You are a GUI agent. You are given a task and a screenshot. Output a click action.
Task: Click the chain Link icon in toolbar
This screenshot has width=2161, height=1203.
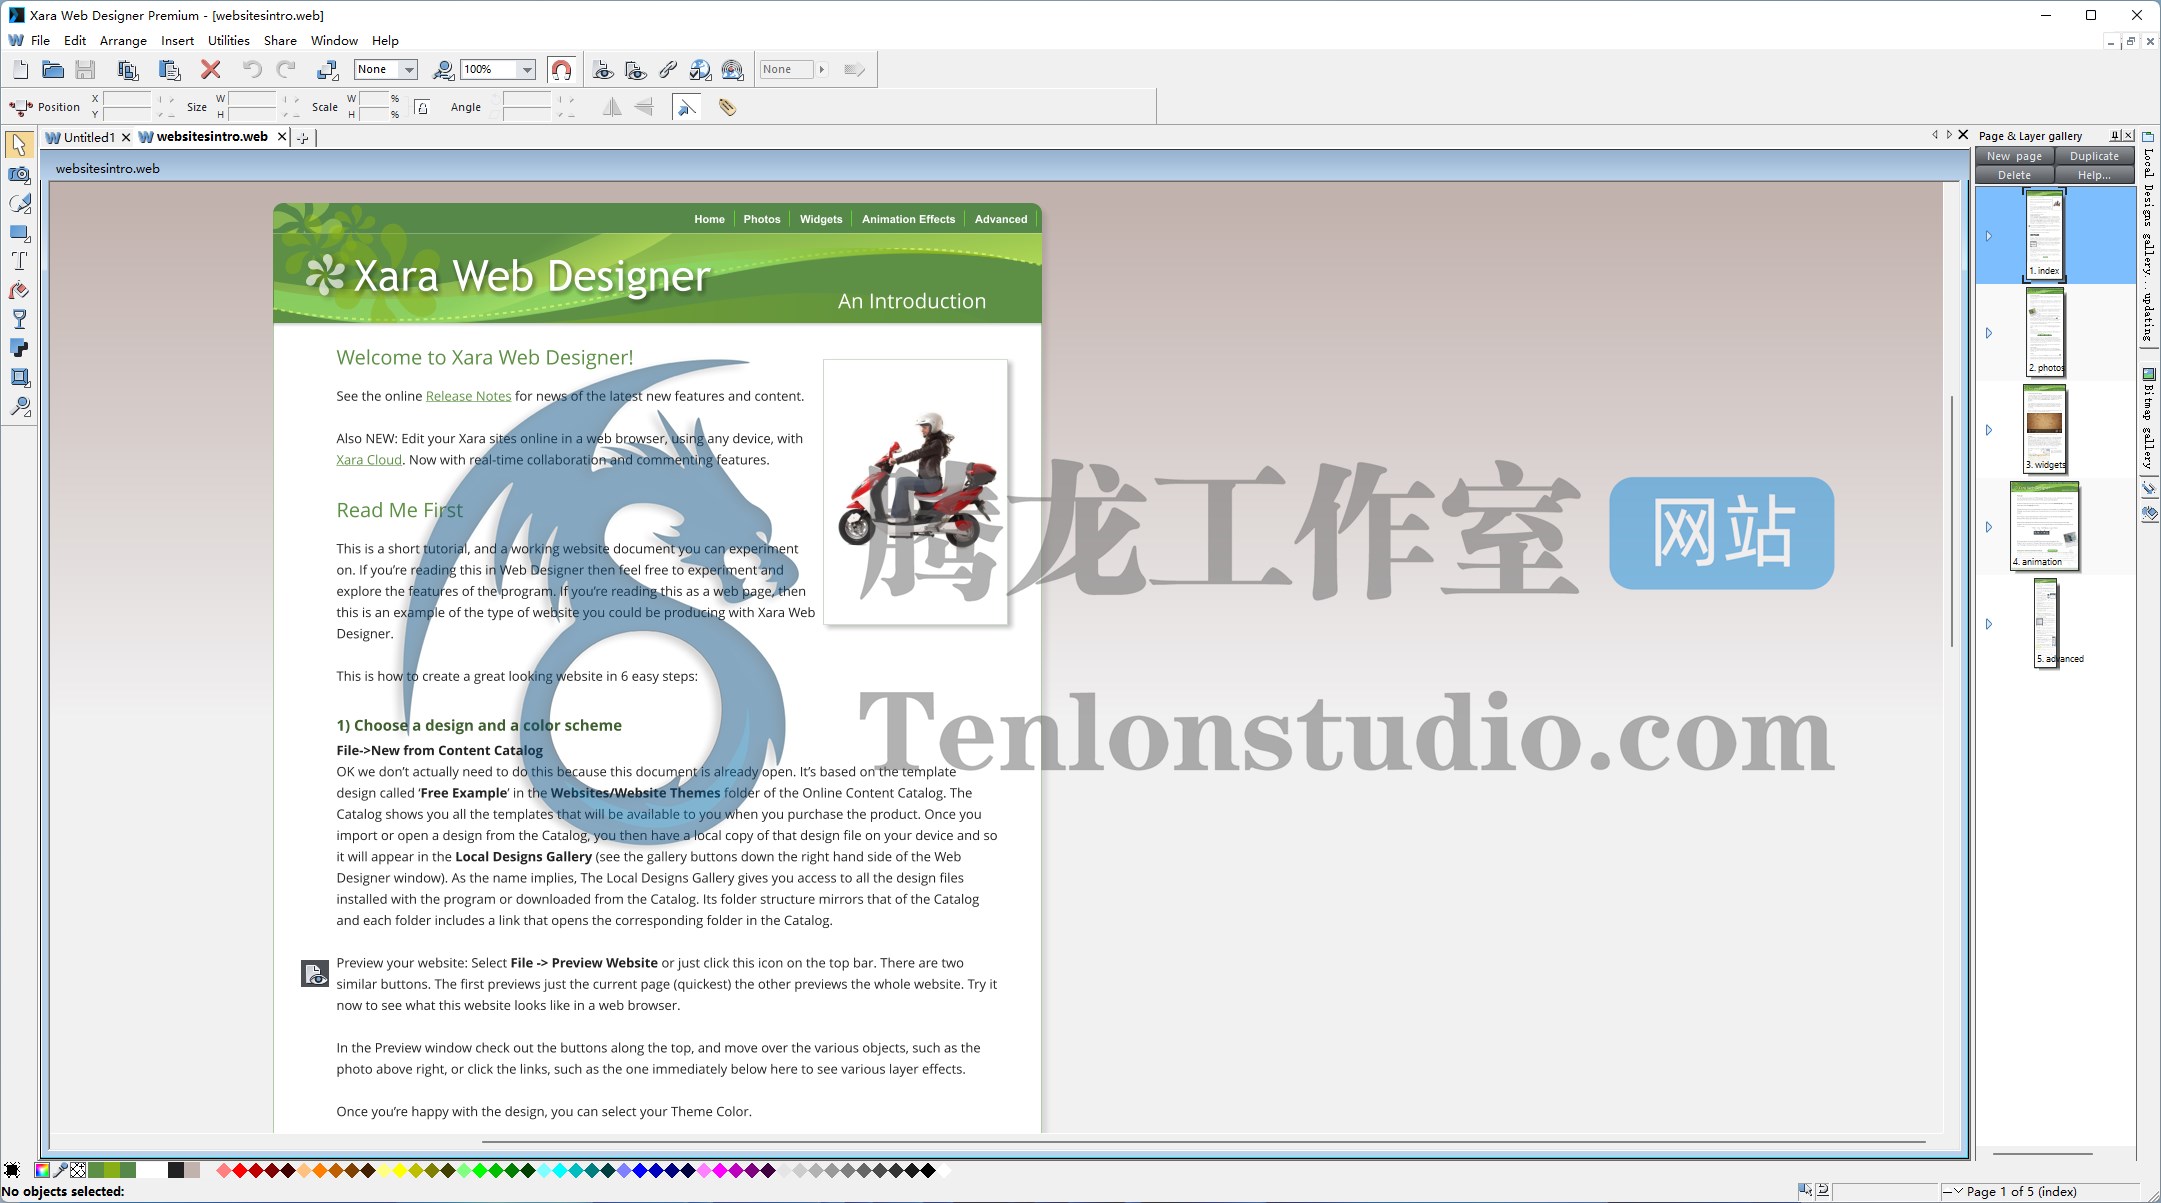(x=668, y=70)
